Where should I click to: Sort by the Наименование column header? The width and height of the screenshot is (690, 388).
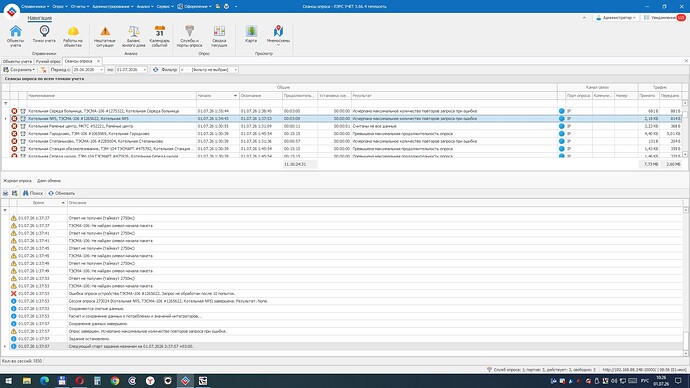pyautogui.click(x=112, y=95)
